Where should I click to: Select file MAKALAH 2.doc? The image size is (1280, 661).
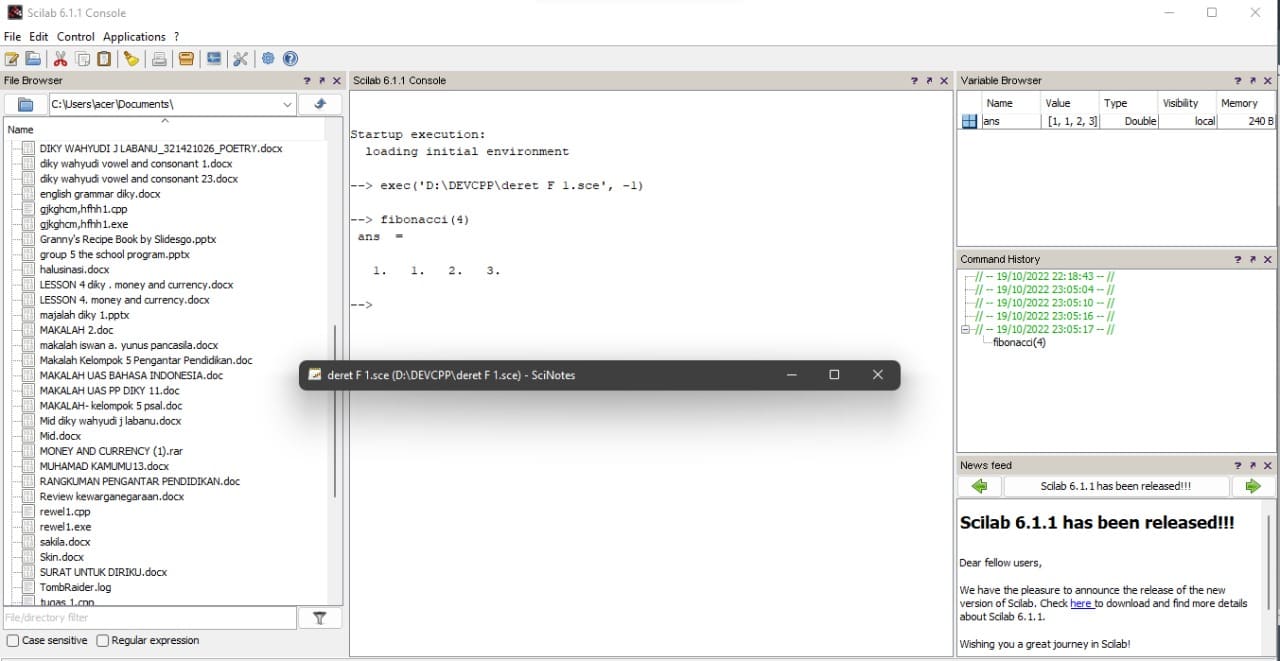pyautogui.click(x=77, y=330)
